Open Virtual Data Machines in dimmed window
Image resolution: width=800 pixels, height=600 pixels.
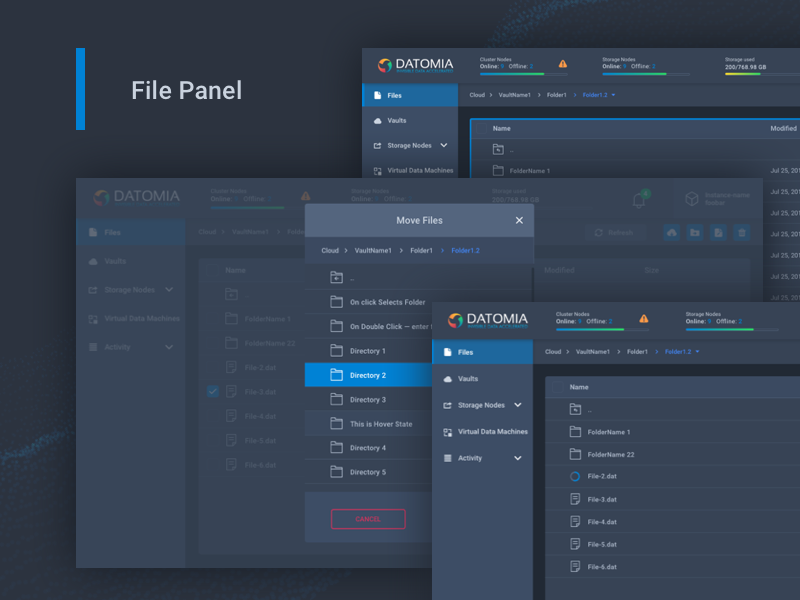pos(142,318)
